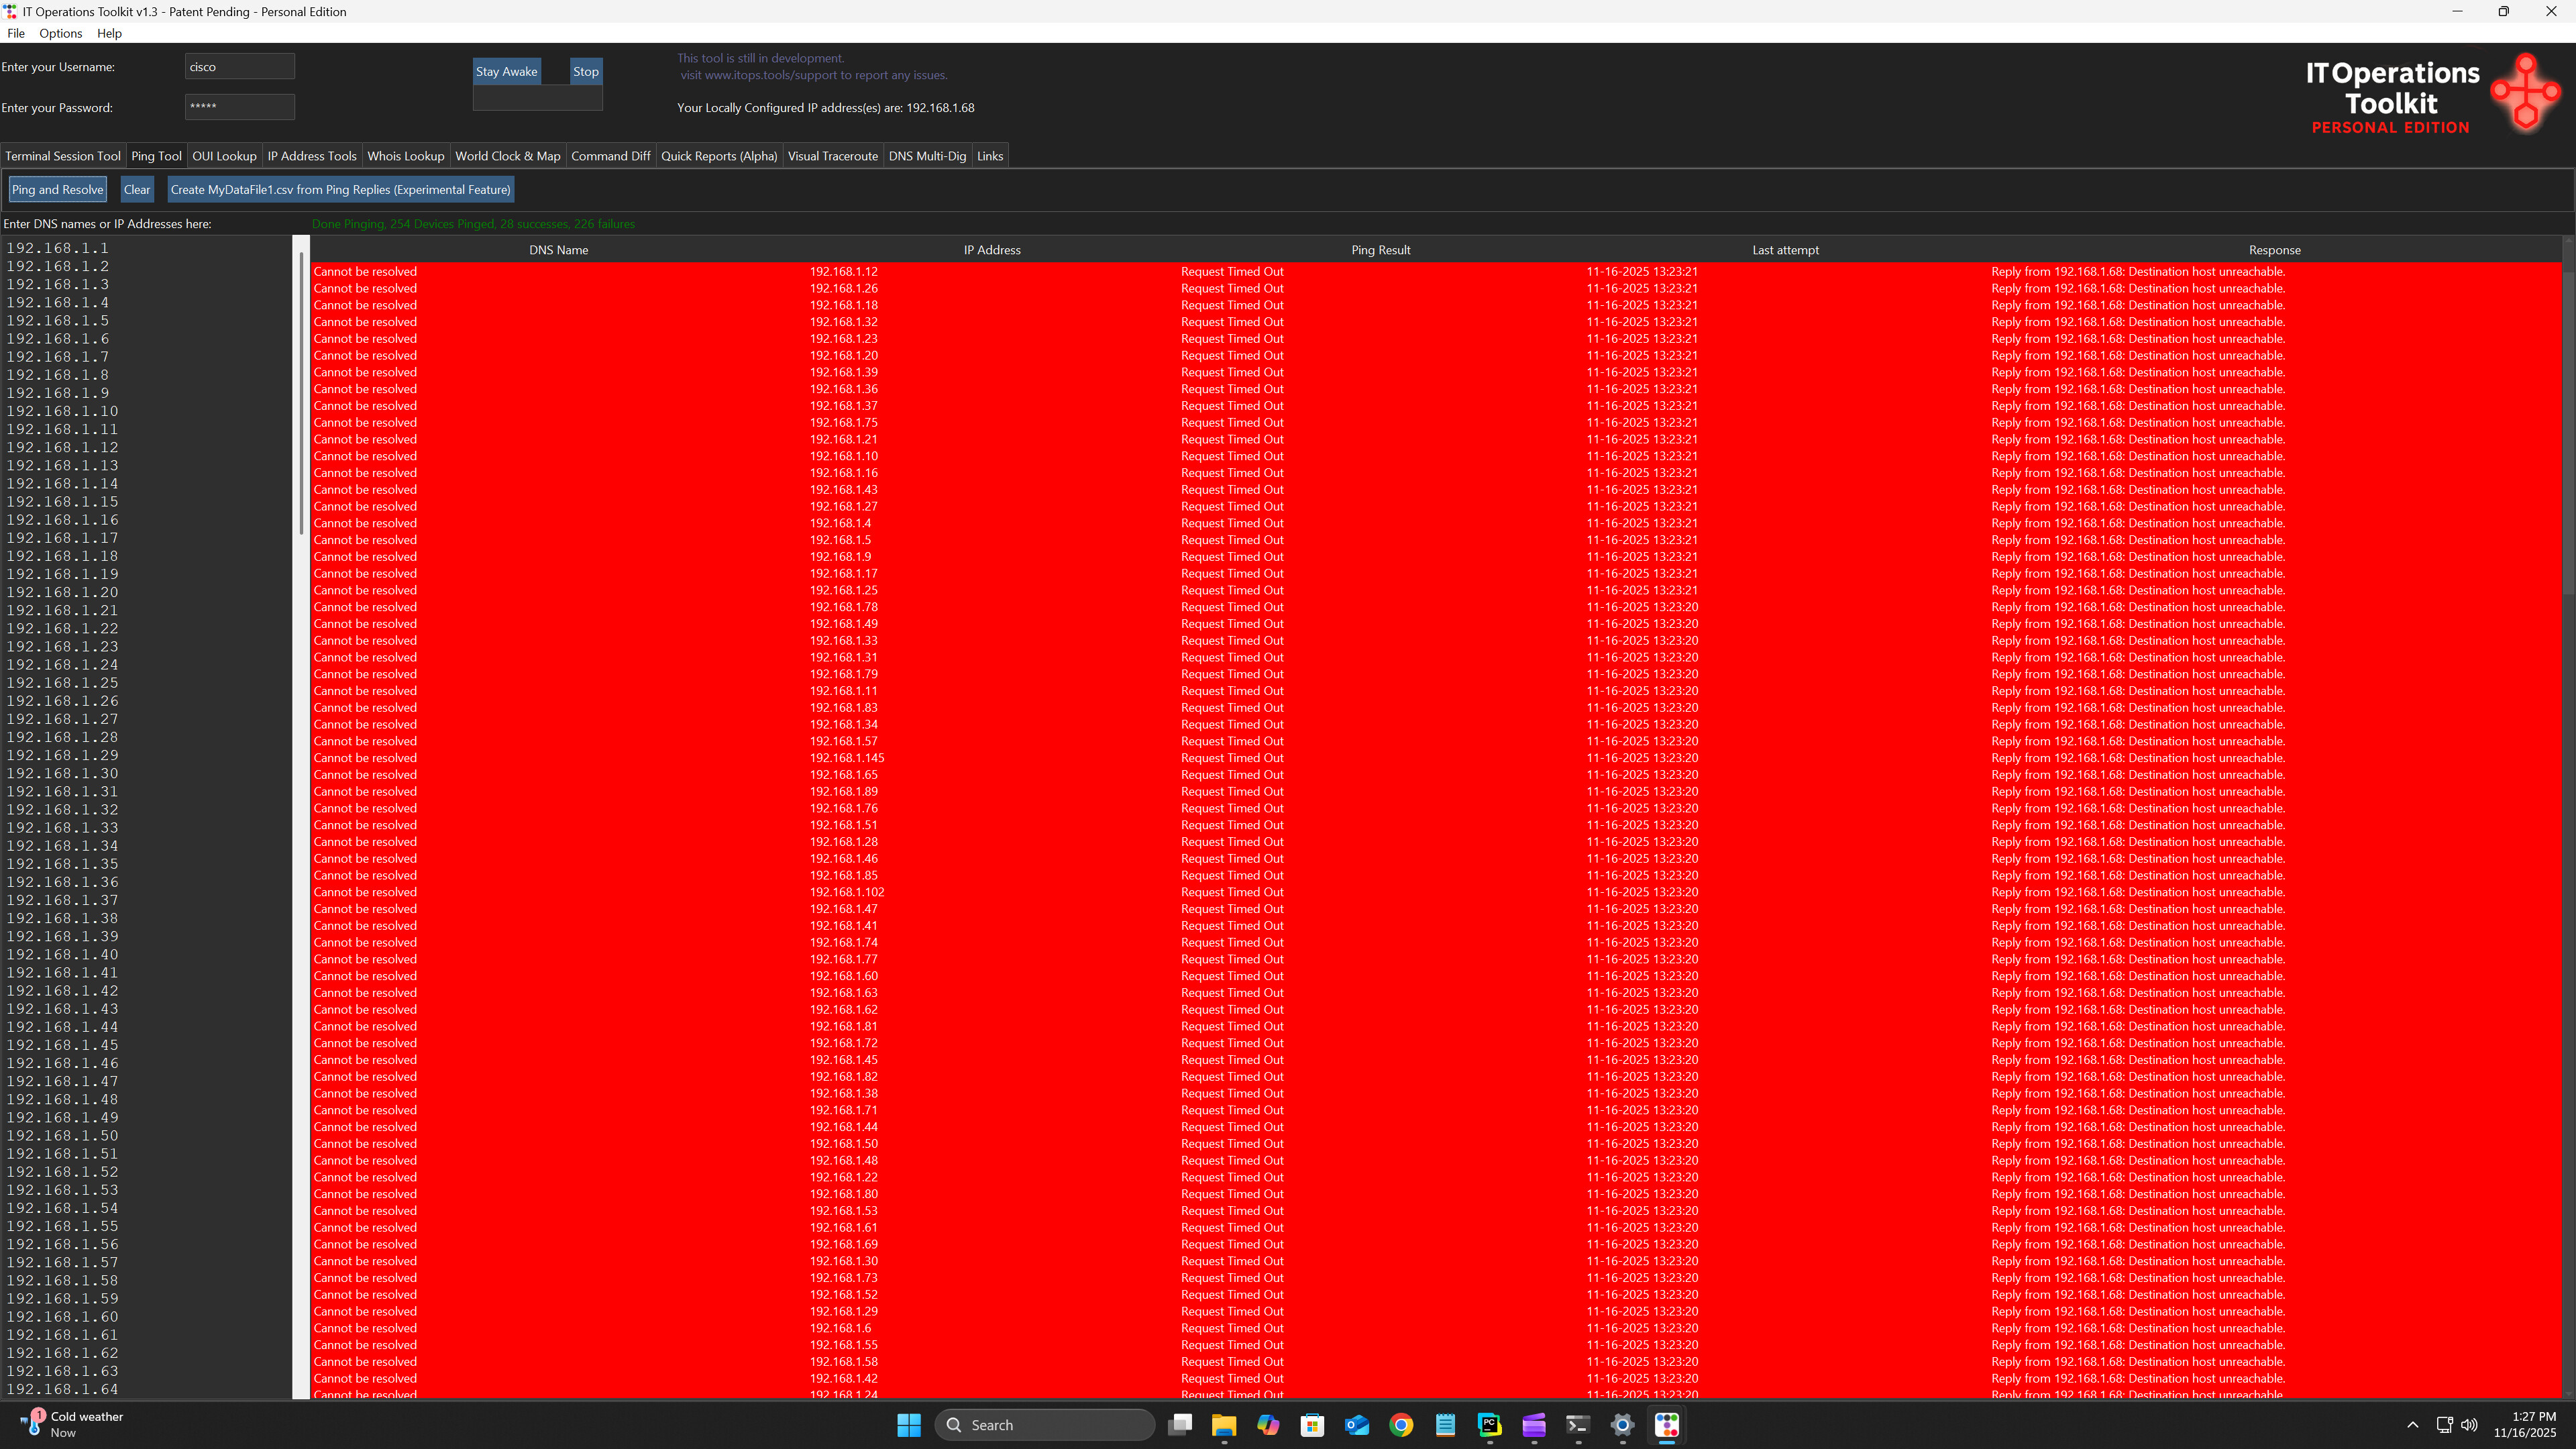Click the cisco username input field
Viewport: 2576px width, 1449px height.
(x=239, y=66)
